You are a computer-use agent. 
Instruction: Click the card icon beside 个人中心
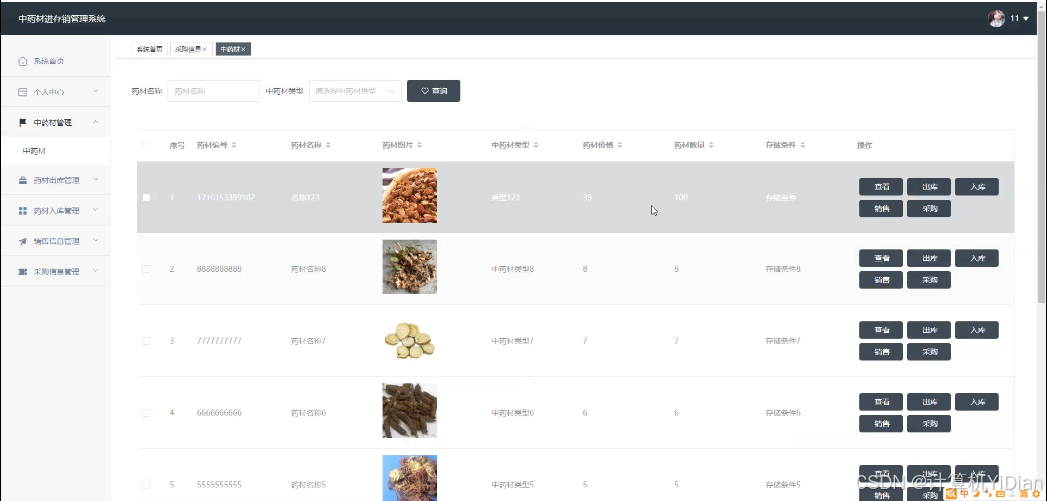coord(23,92)
